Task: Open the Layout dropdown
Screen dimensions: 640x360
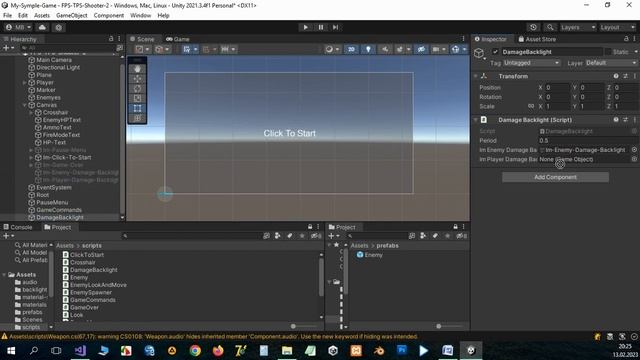Action: click(618, 27)
